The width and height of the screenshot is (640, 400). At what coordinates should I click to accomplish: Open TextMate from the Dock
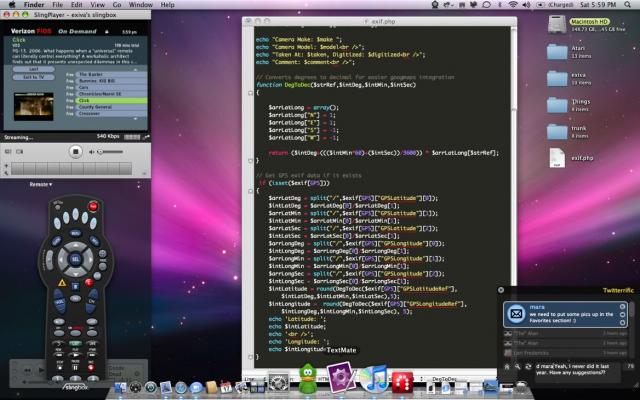click(341, 378)
